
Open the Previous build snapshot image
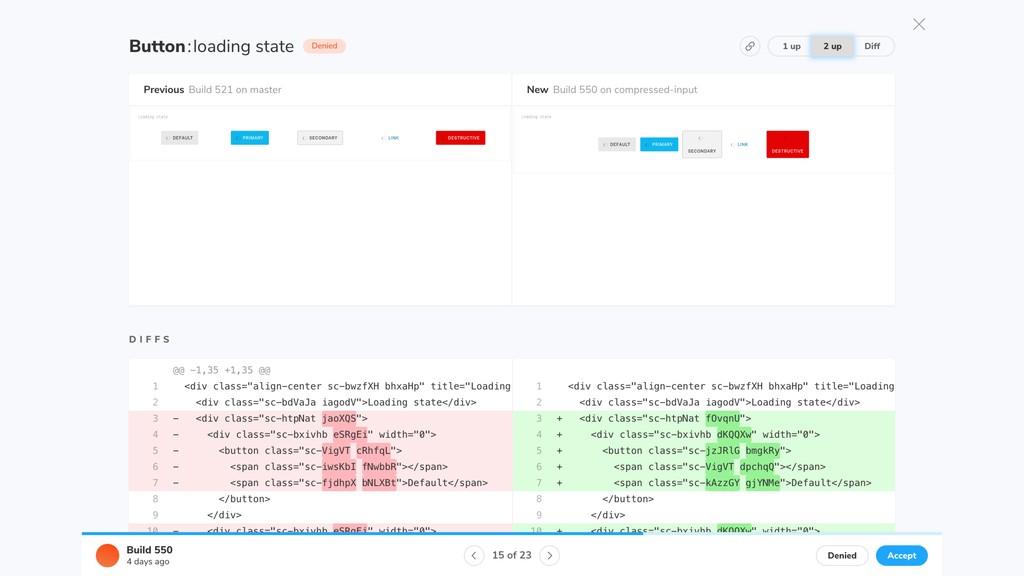click(320, 134)
